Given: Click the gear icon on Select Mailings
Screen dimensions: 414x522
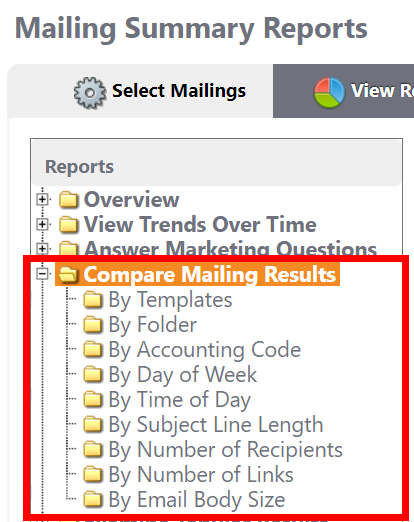Looking at the screenshot, I should [x=90, y=93].
